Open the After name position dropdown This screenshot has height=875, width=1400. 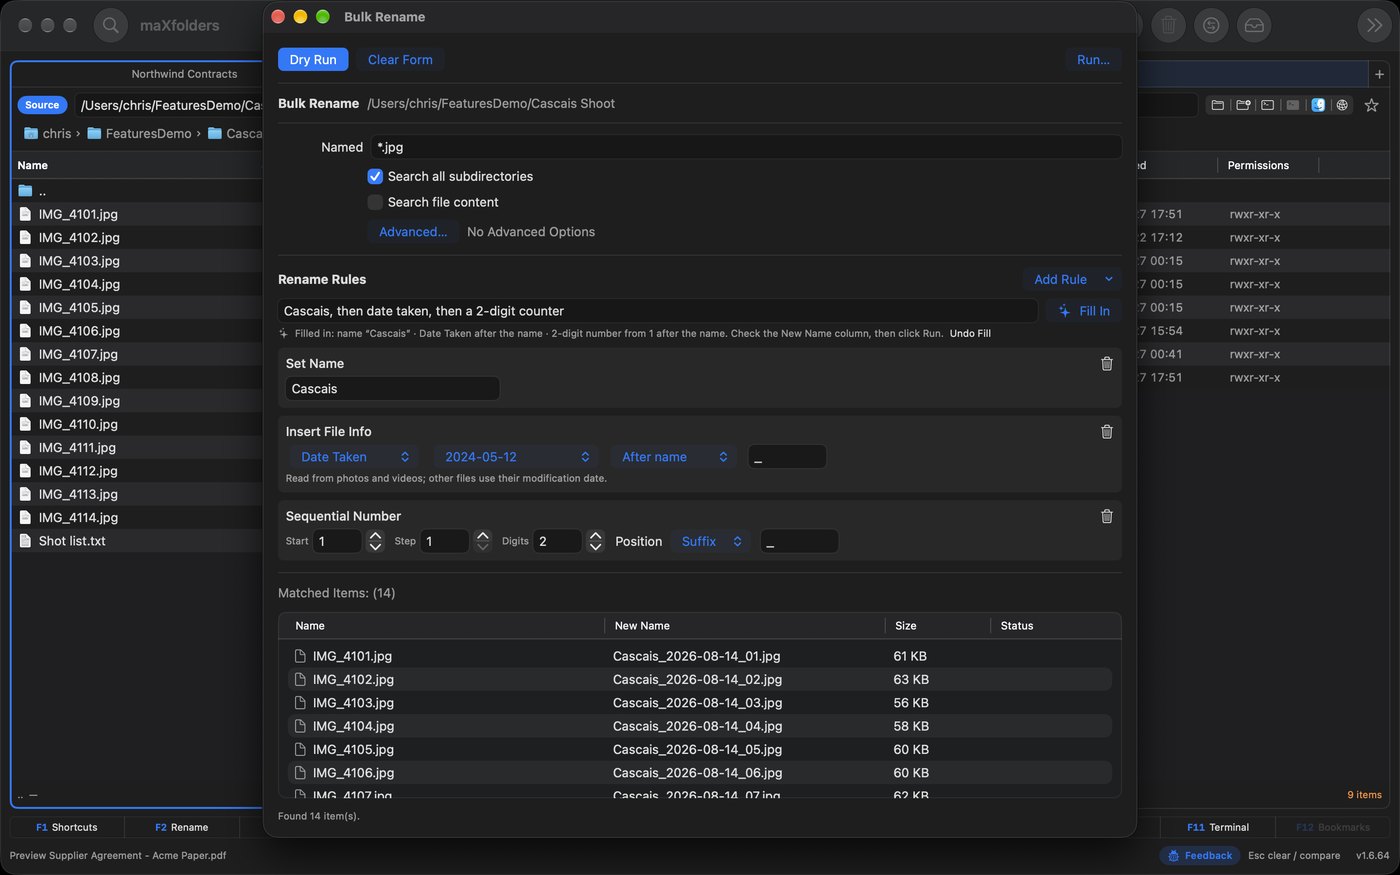tap(674, 457)
